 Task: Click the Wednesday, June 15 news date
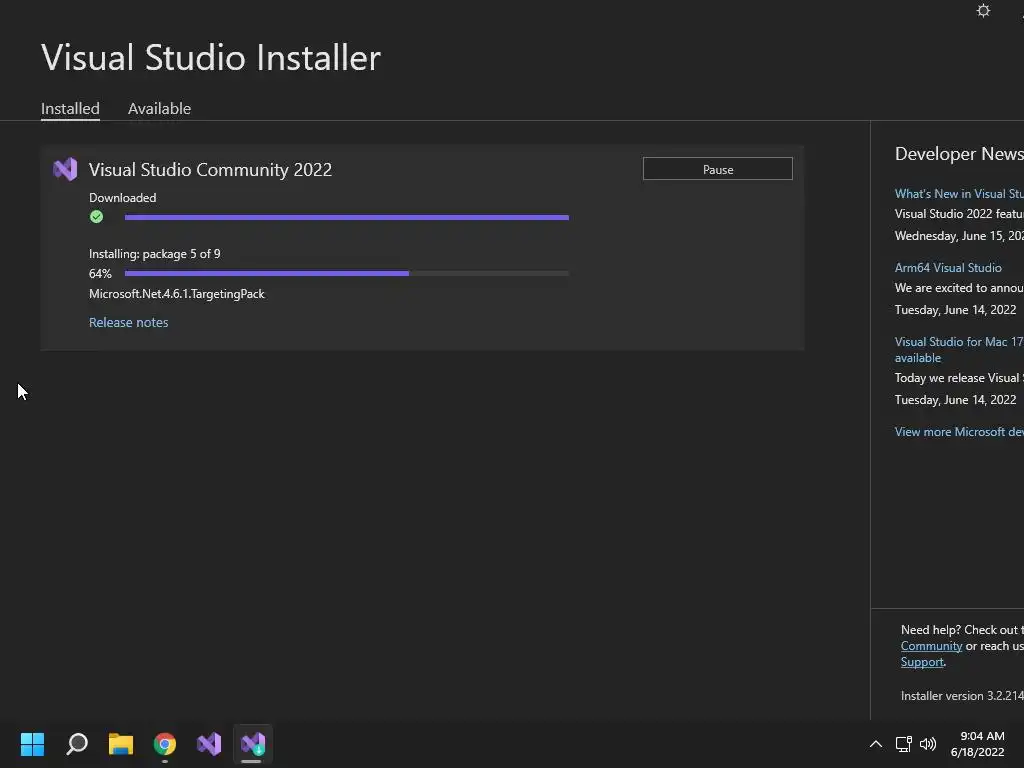point(959,236)
